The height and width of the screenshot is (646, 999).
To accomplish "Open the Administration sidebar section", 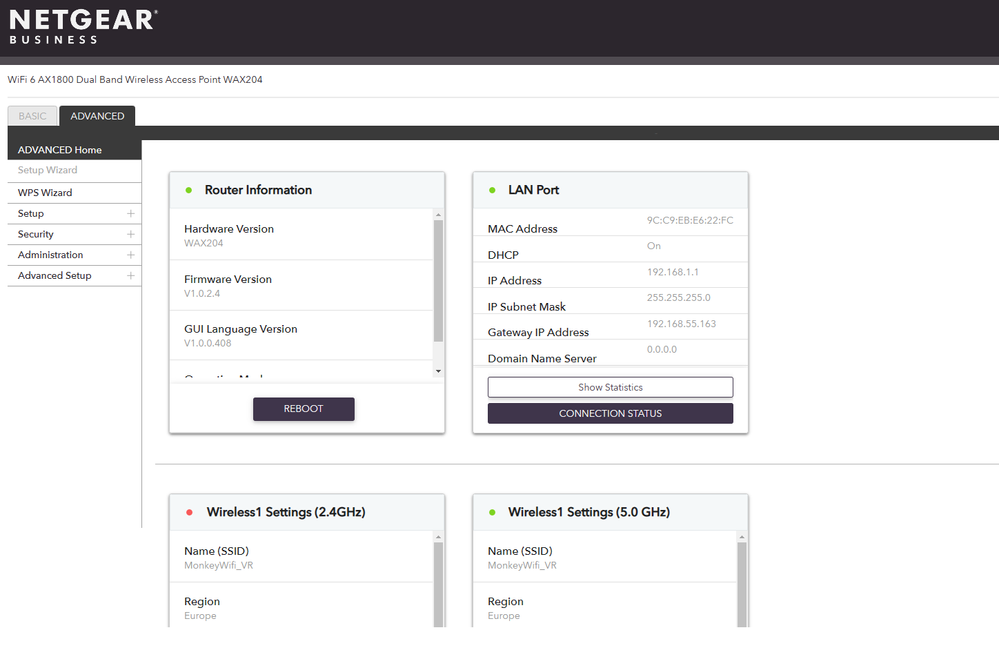I will (x=75, y=255).
